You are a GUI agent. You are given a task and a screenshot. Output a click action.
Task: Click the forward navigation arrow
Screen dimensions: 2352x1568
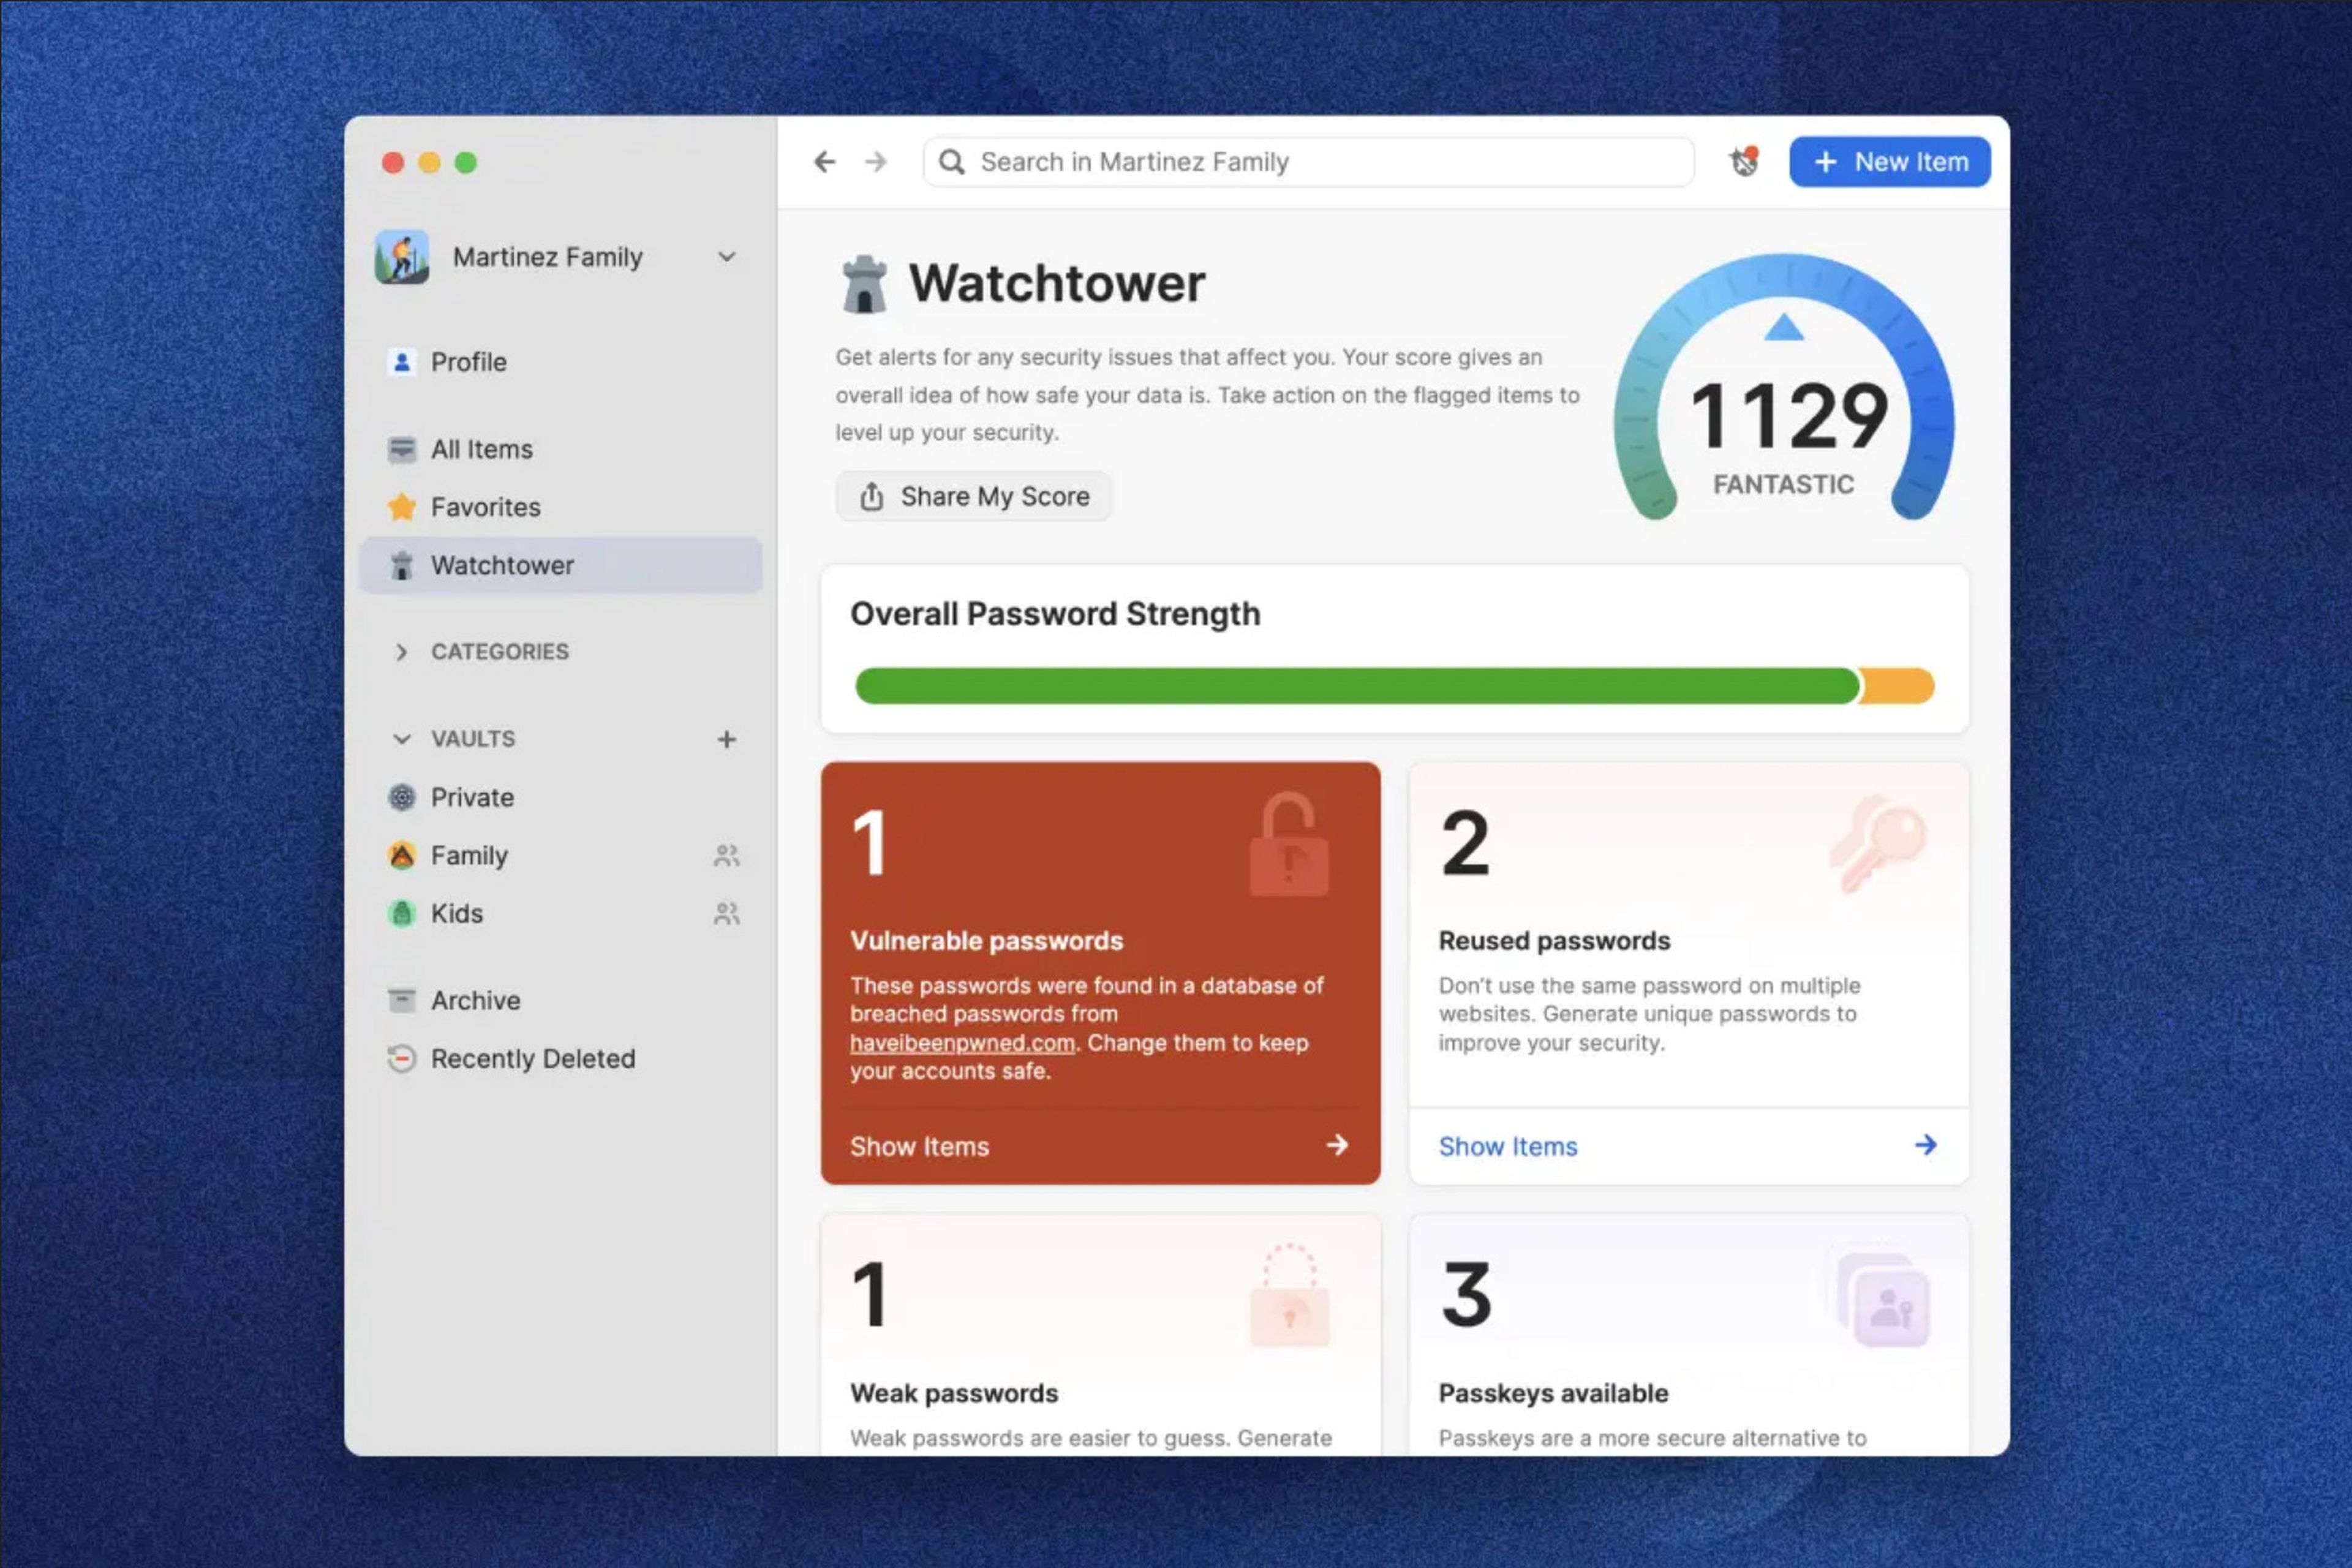(x=876, y=162)
